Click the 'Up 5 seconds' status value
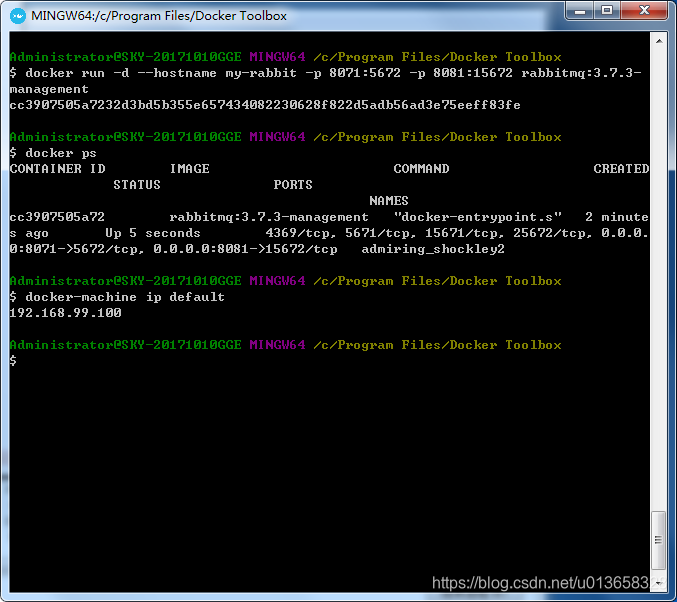 (x=153, y=233)
